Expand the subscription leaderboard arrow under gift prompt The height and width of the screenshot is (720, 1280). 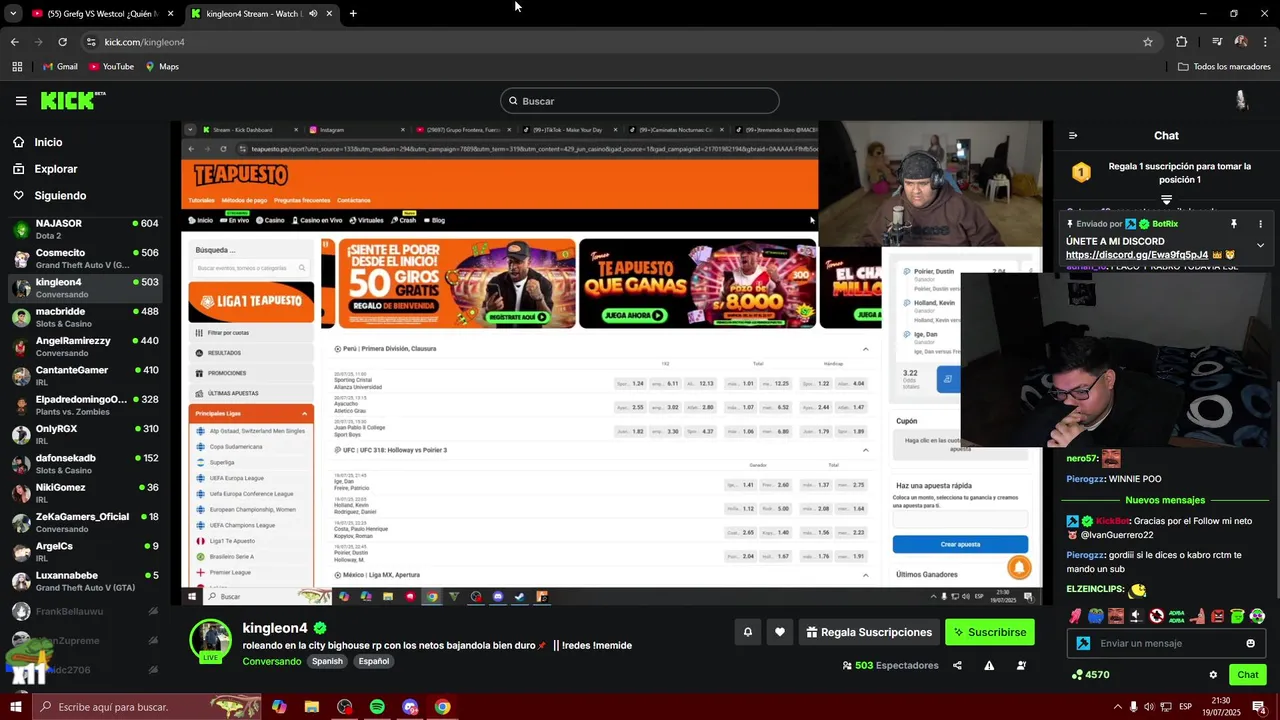click(x=1166, y=200)
